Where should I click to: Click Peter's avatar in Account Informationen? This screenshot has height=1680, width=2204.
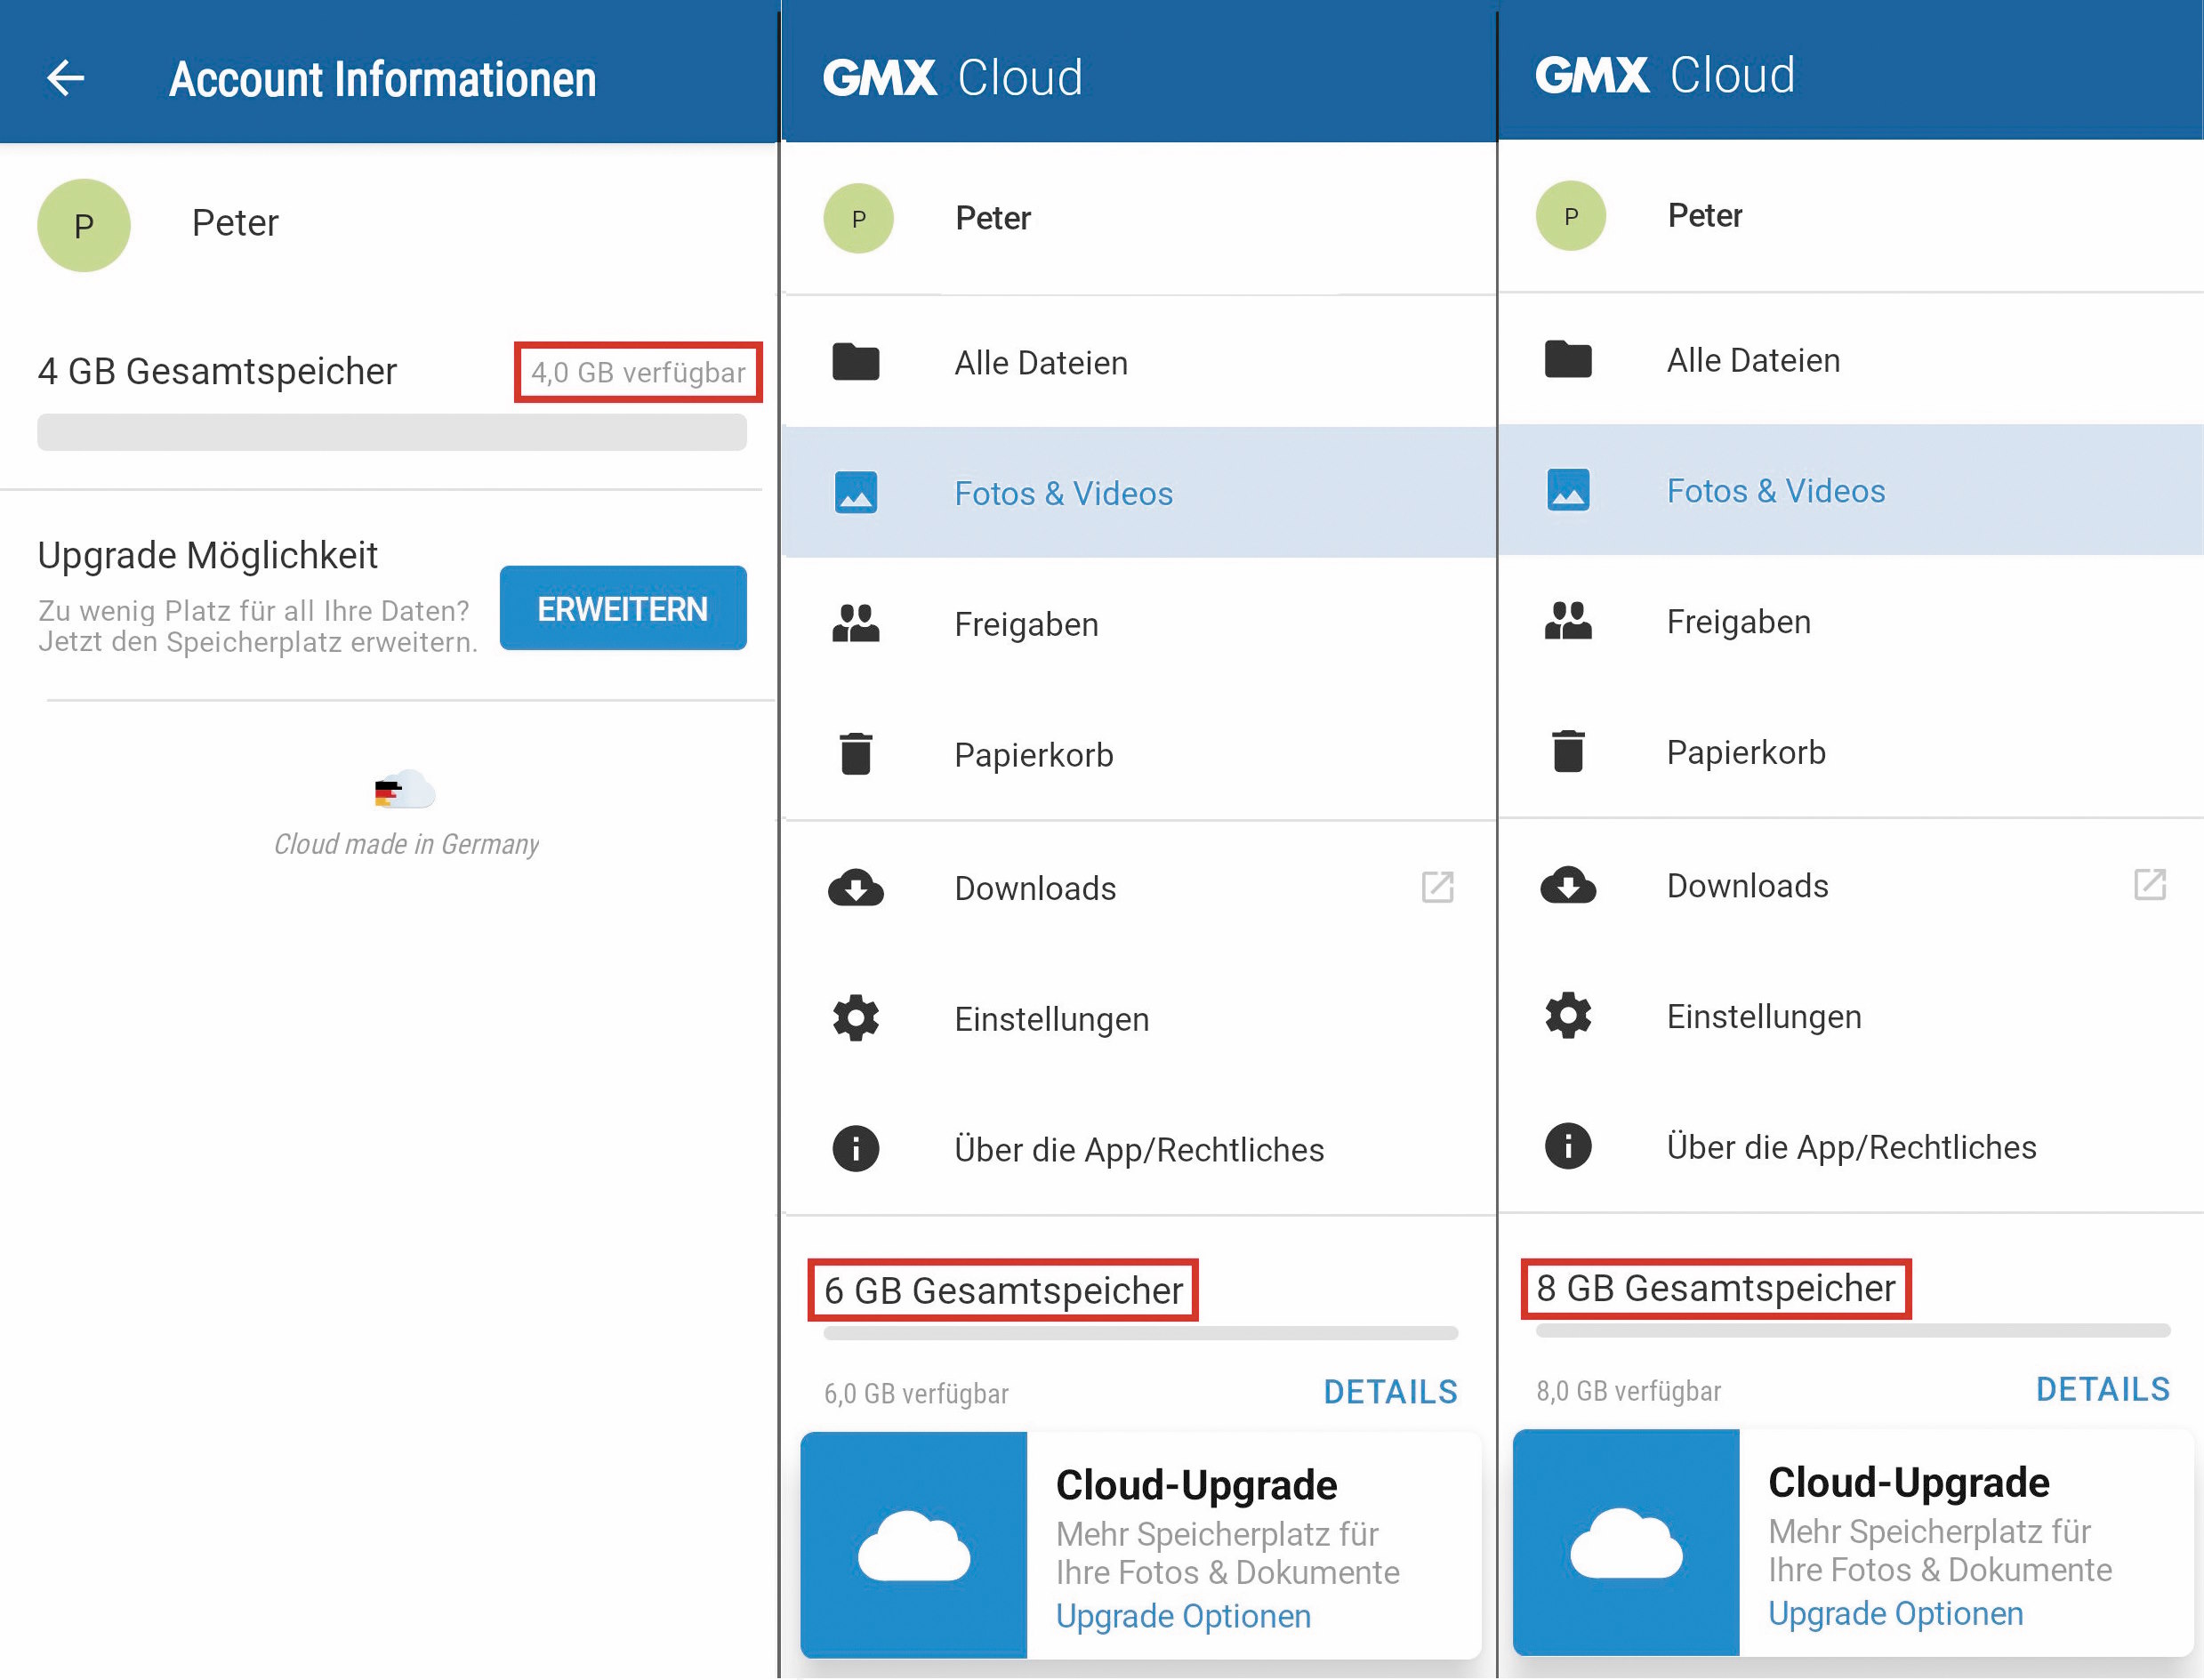click(x=84, y=226)
